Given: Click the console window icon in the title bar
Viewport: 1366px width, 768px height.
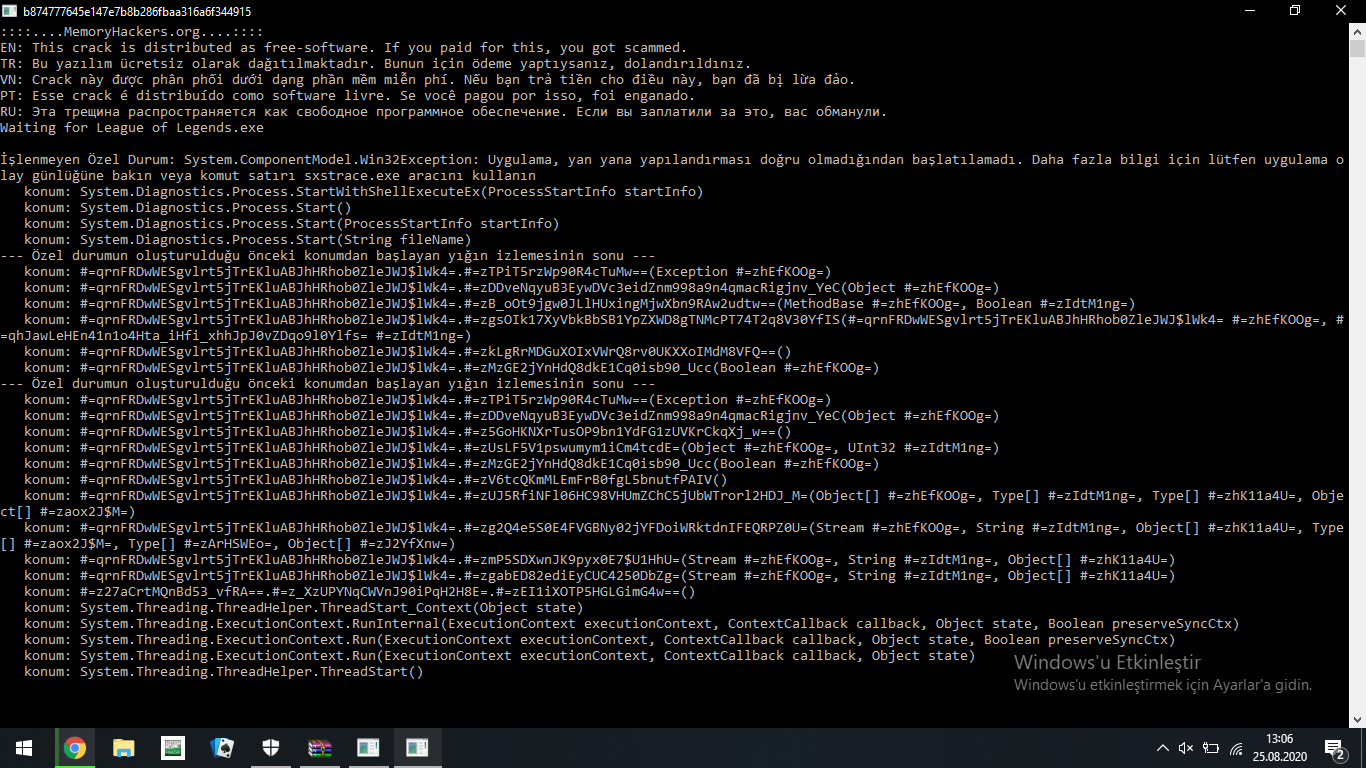Looking at the screenshot, I should (x=10, y=11).
